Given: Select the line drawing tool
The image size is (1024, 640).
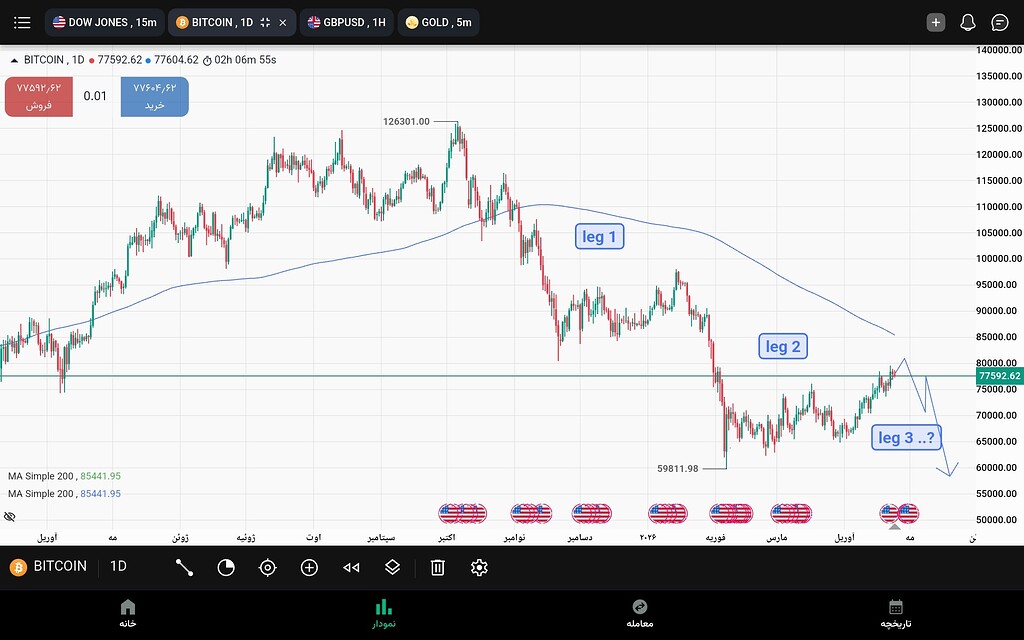Looking at the screenshot, I should click(184, 567).
